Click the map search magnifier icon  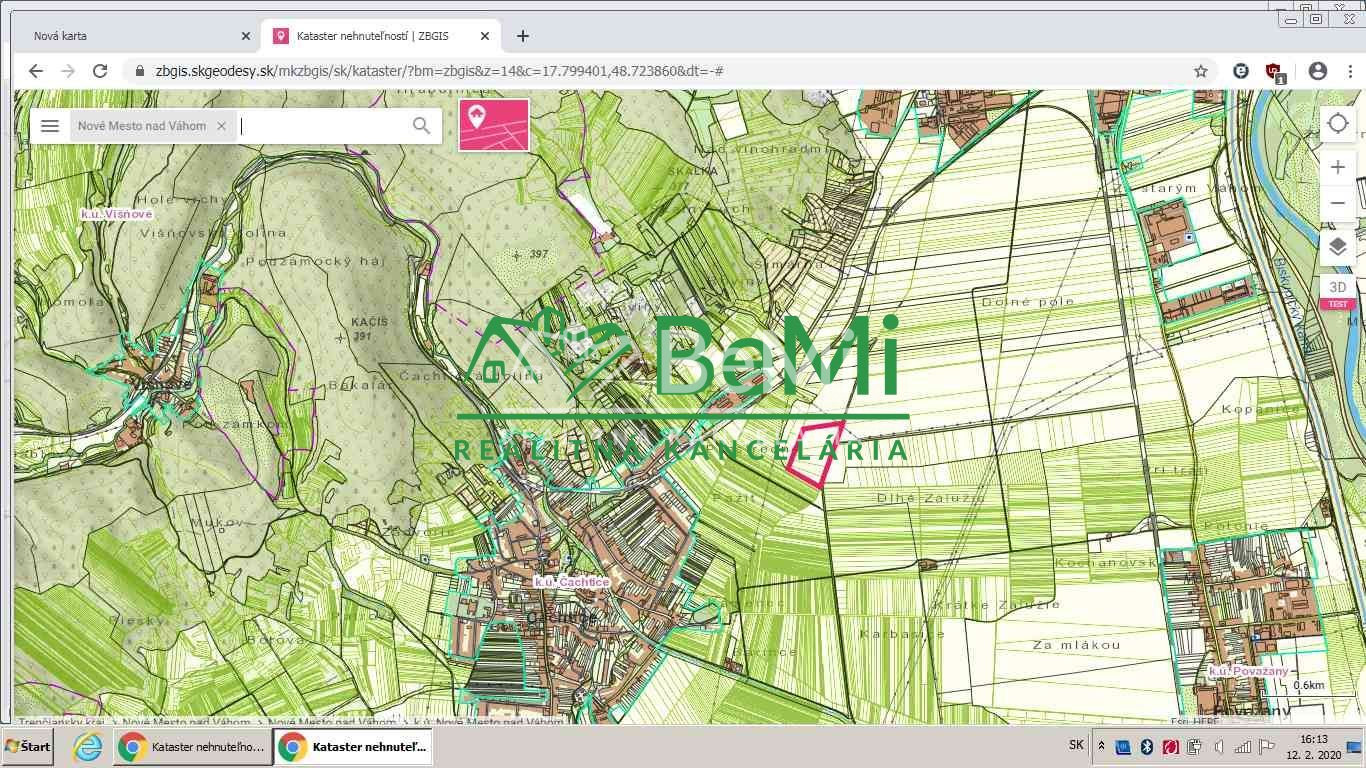tap(421, 126)
